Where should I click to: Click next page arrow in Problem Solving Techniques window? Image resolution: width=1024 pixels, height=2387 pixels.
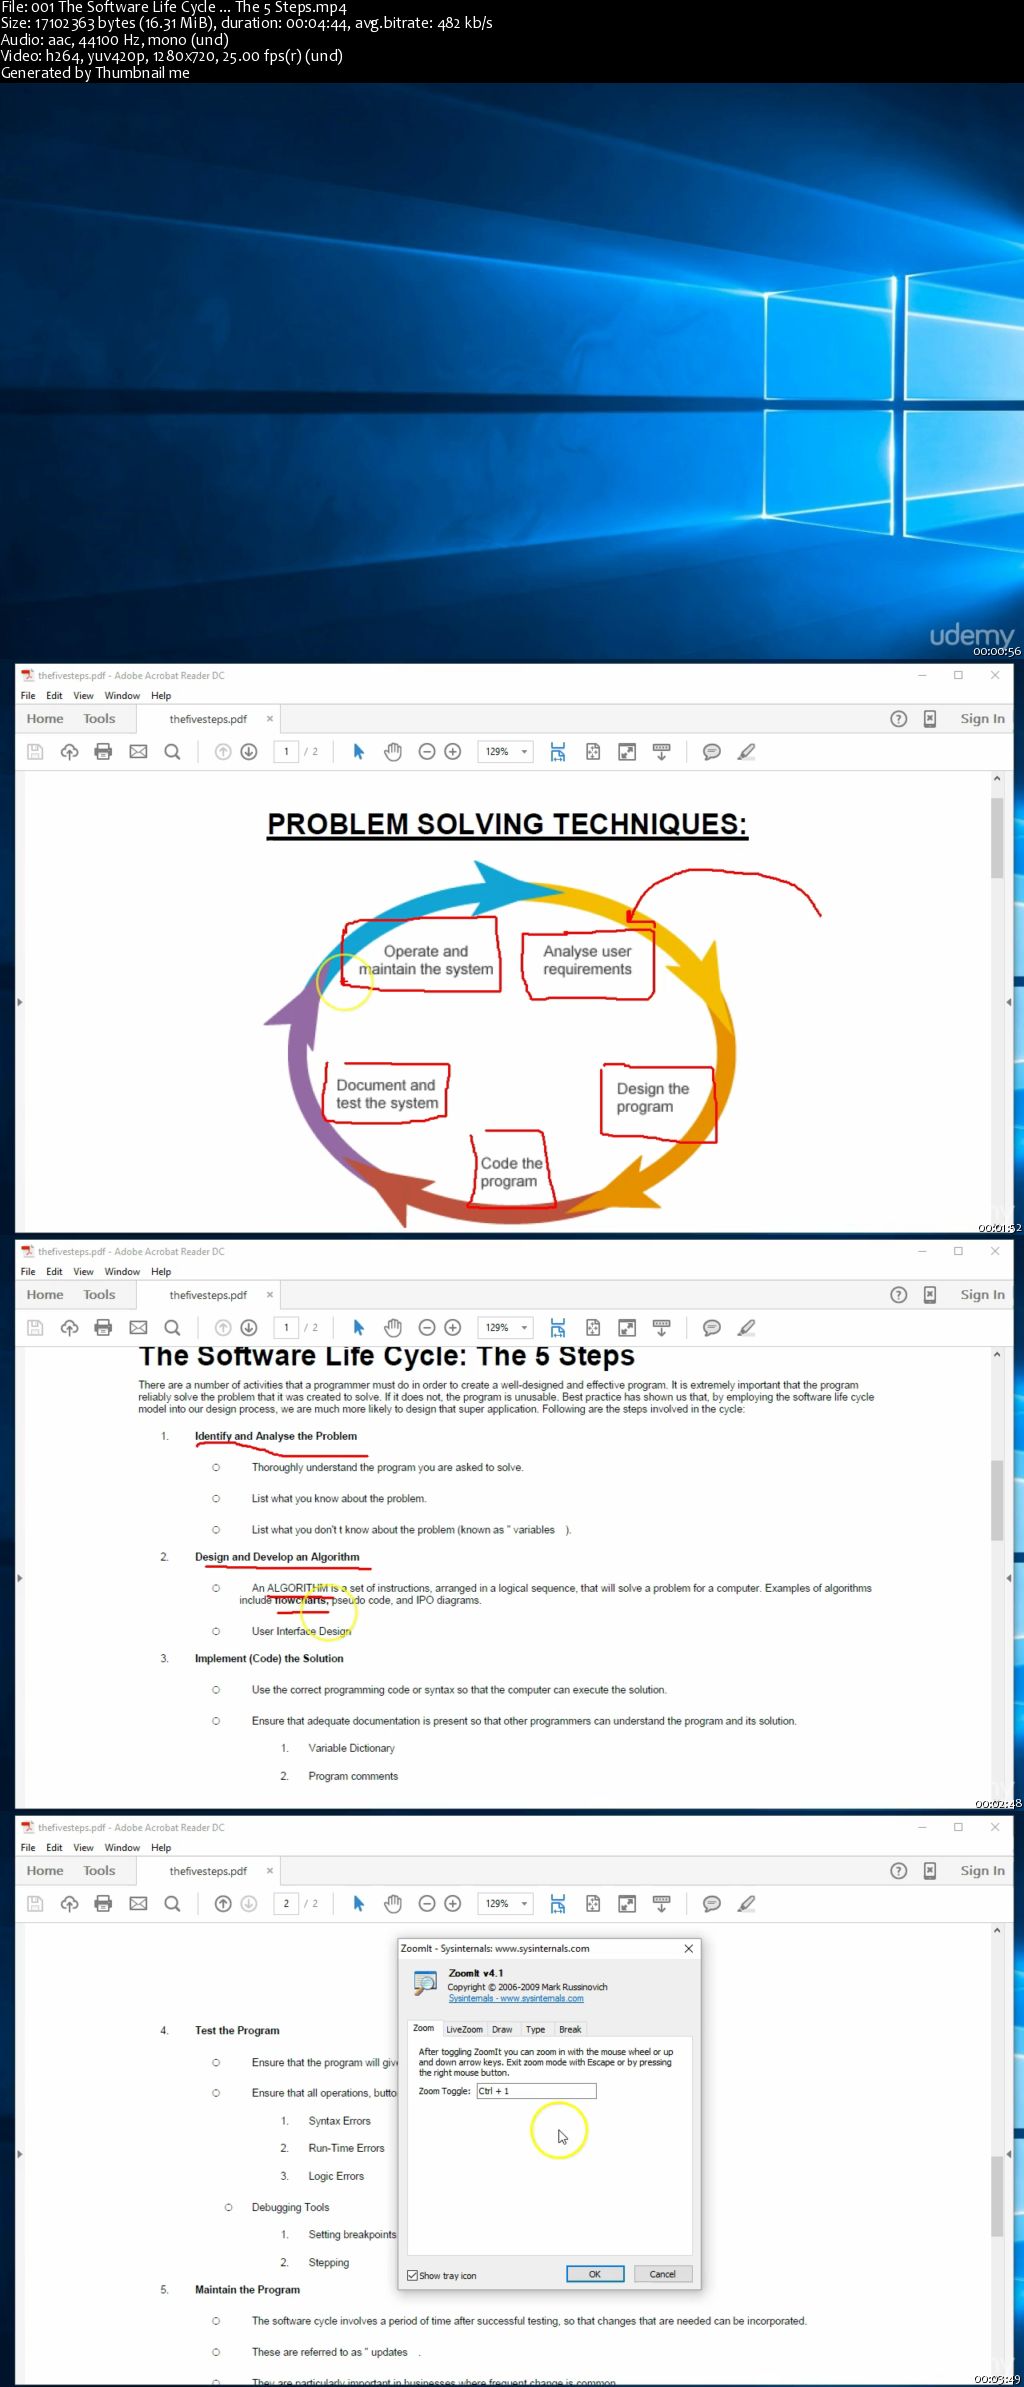tap(249, 752)
